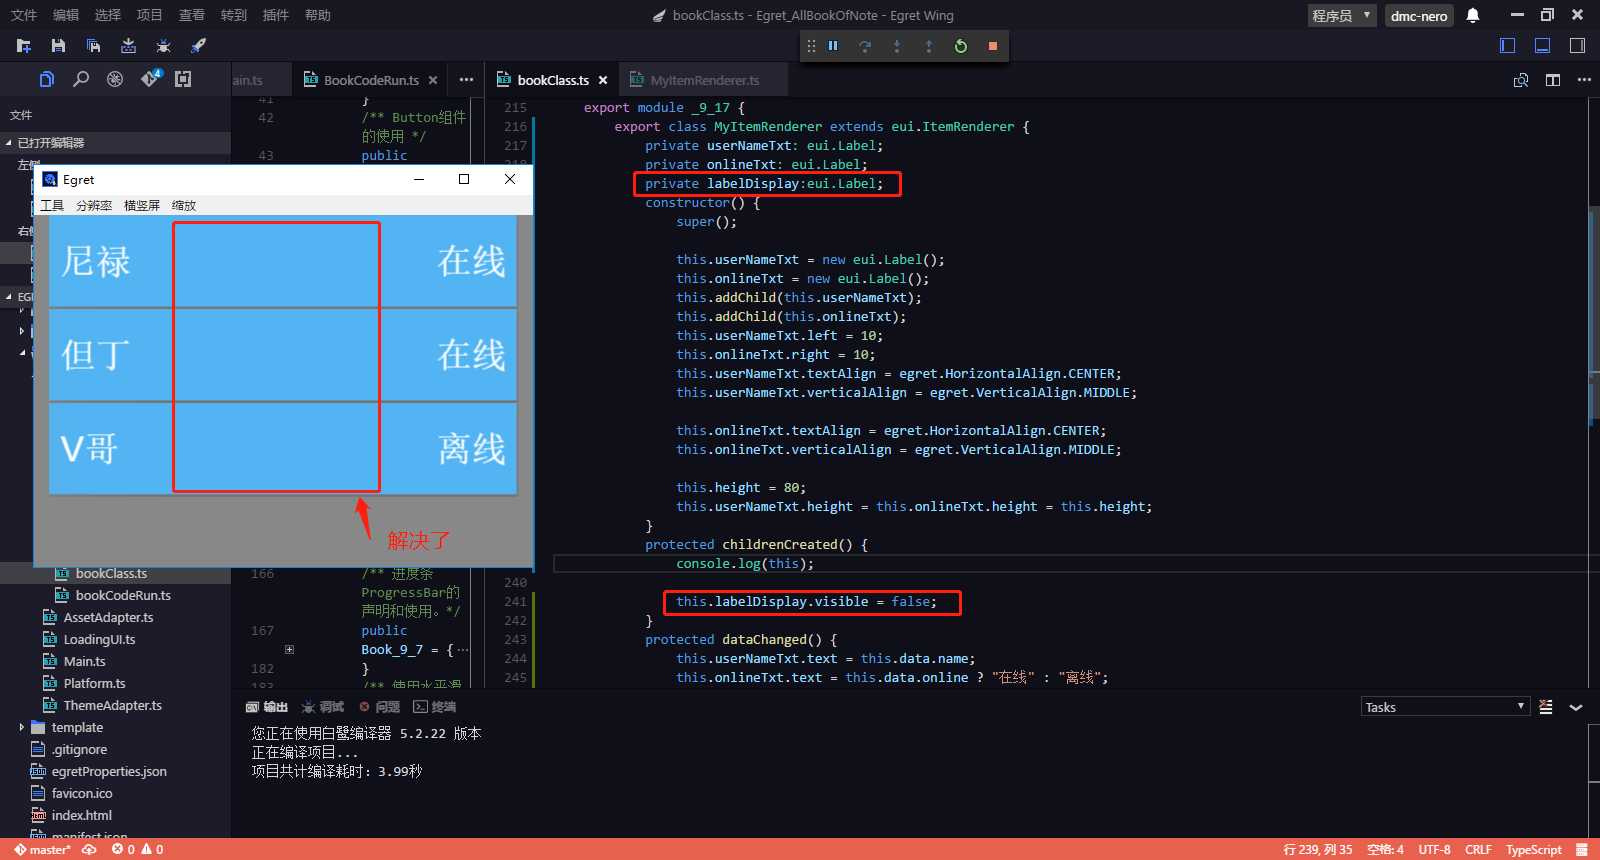Collapse the bottom panel with the chevron
The image size is (1600, 860).
pos(1576,707)
